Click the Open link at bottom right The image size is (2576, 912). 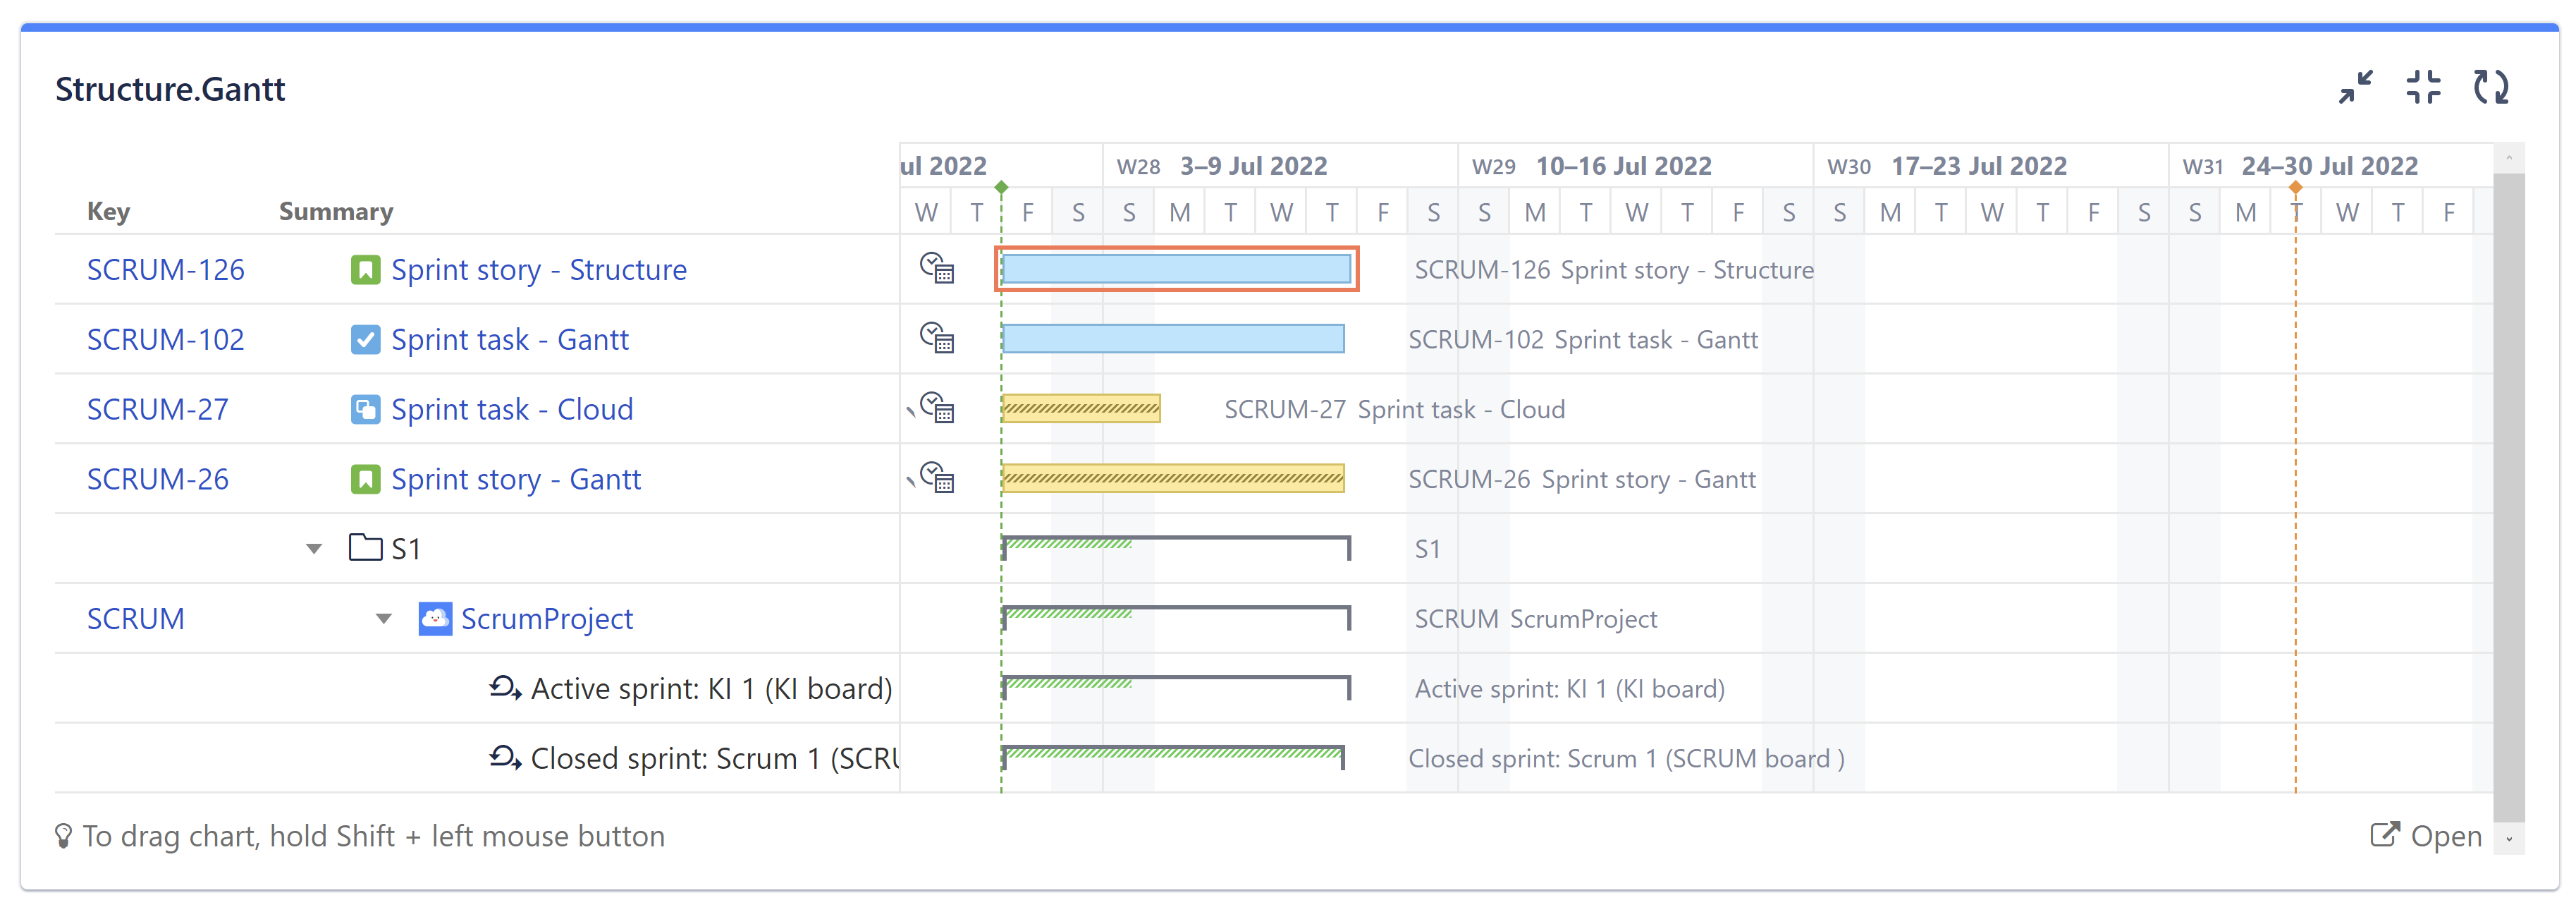[x=2446, y=836]
